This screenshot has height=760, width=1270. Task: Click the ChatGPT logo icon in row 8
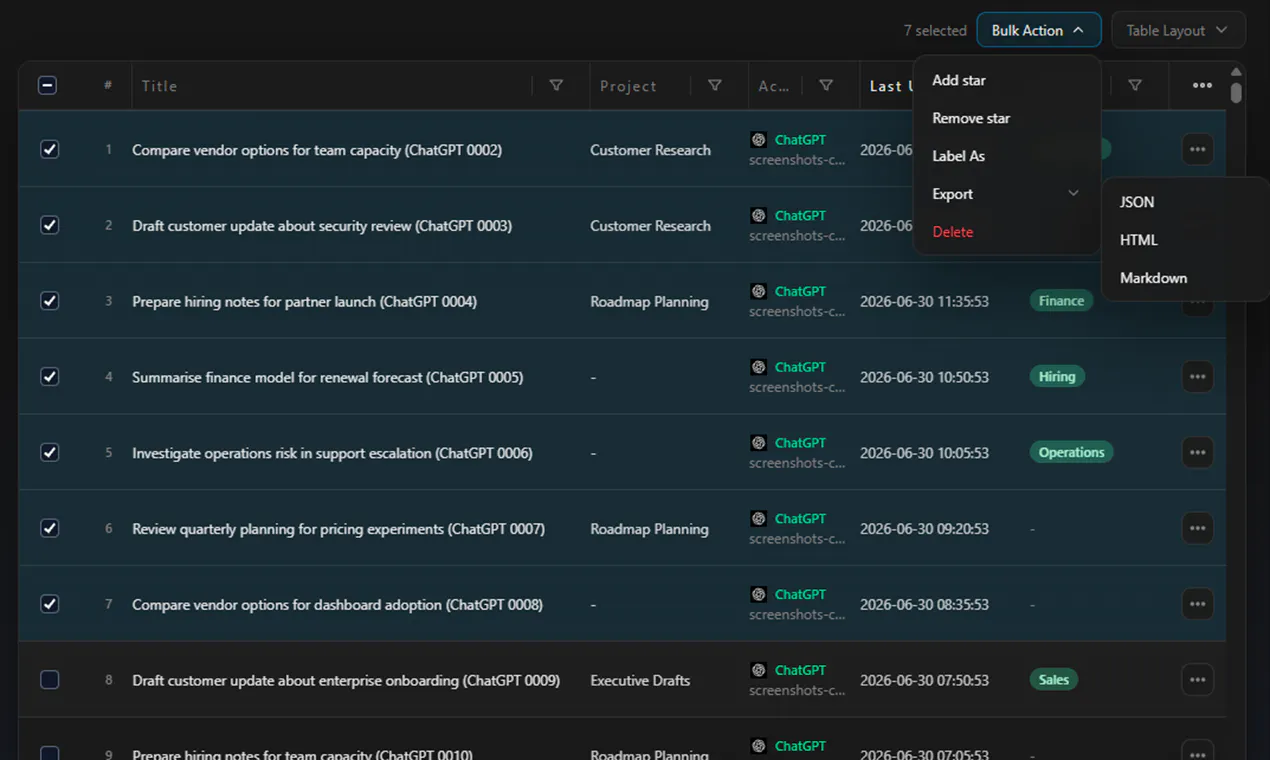[x=759, y=670]
